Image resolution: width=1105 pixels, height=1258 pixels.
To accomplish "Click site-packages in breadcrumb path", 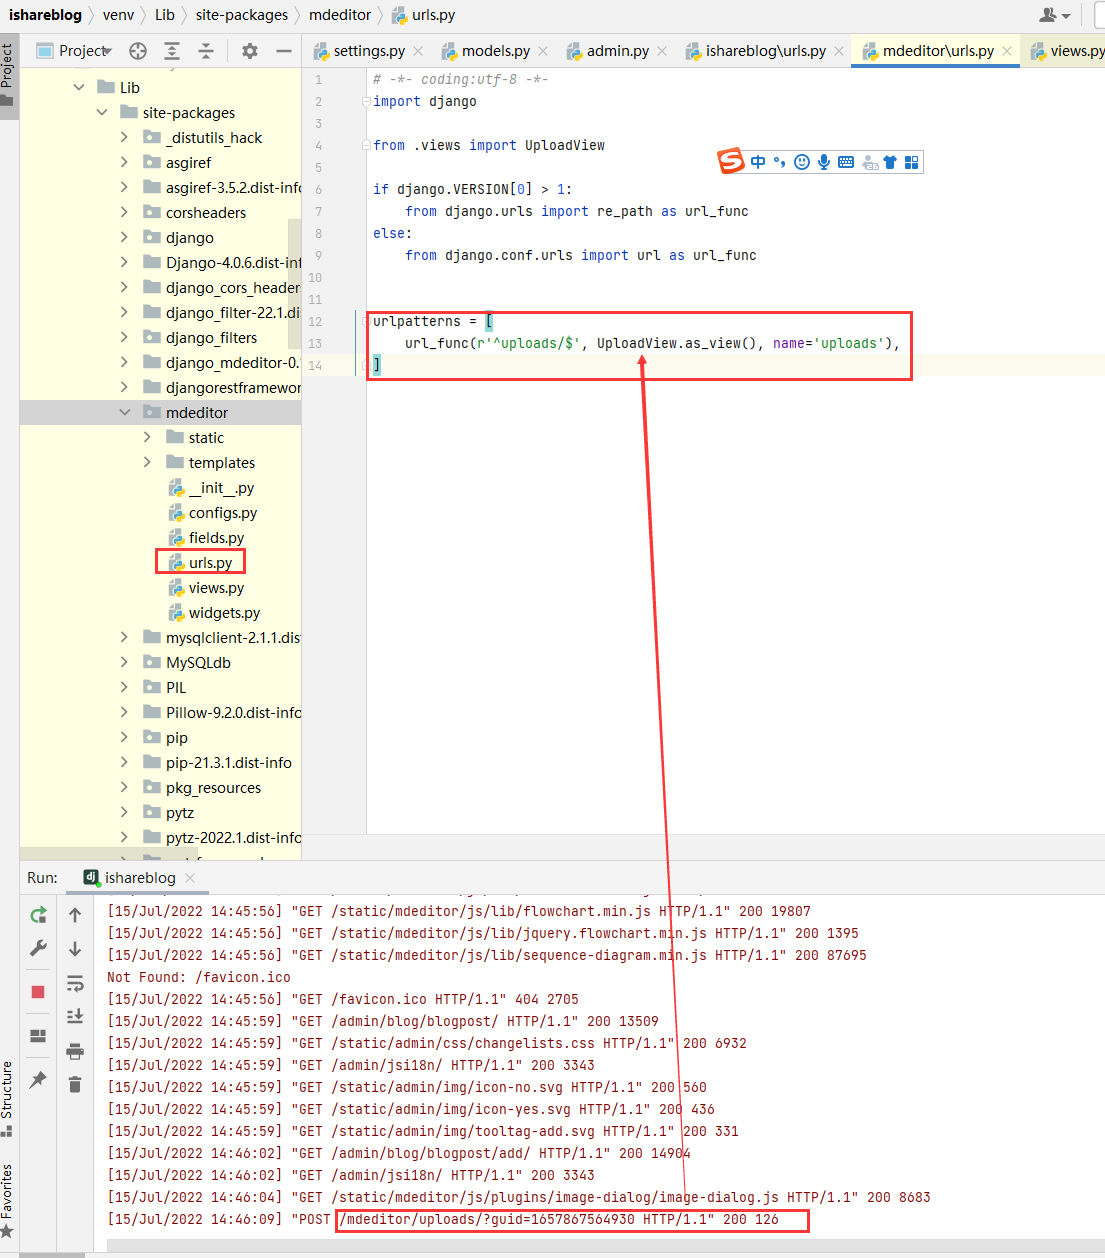I will coord(241,15).
